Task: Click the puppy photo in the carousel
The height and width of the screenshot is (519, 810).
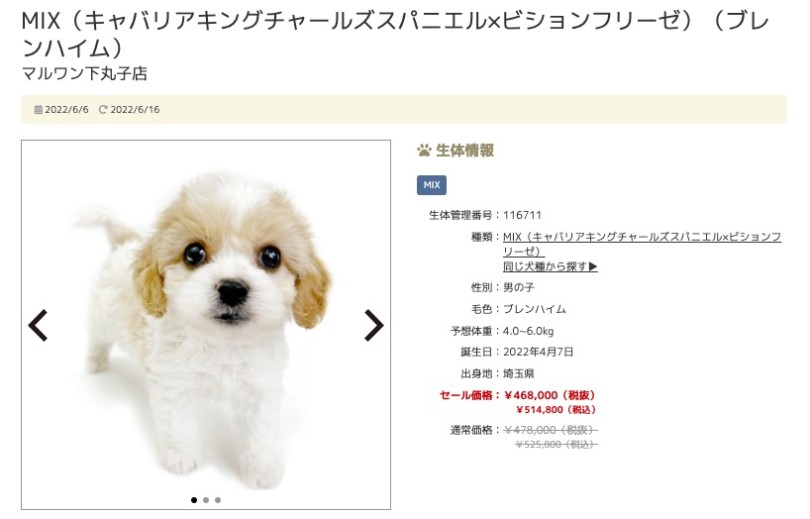Action: 206,325
